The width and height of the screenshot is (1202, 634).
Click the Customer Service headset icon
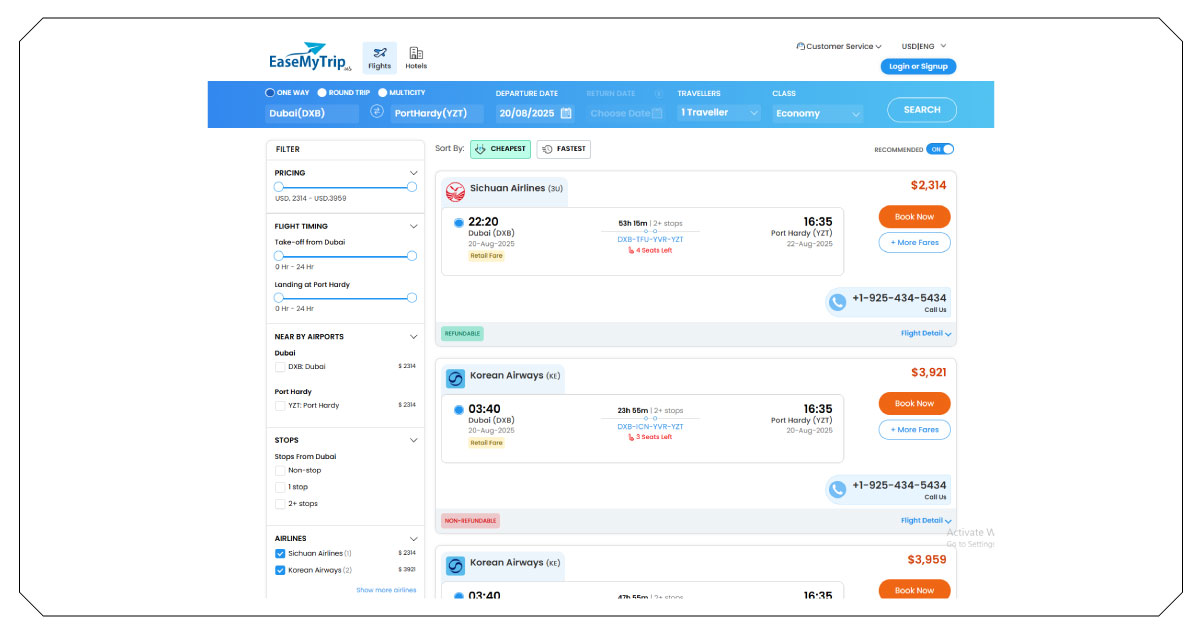point(799,45)
